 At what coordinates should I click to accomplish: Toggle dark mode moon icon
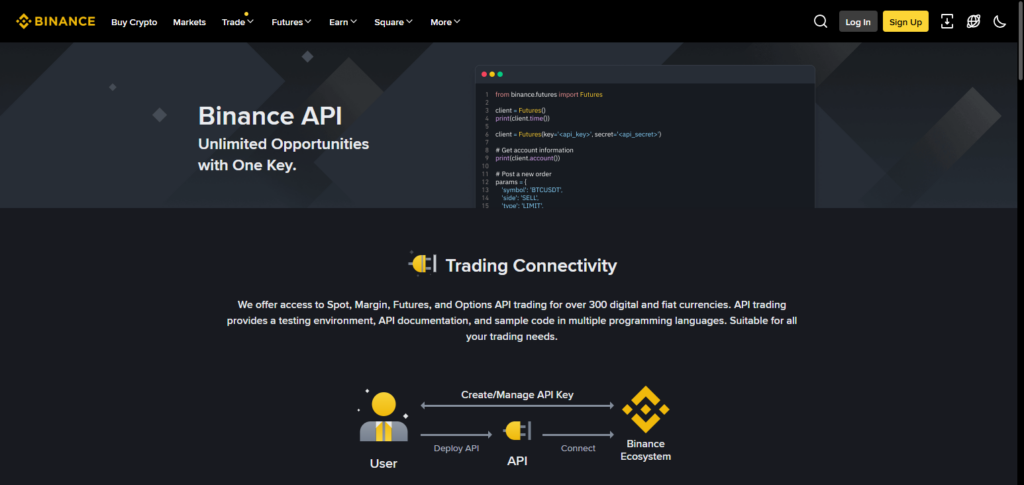pos(1000,22)
